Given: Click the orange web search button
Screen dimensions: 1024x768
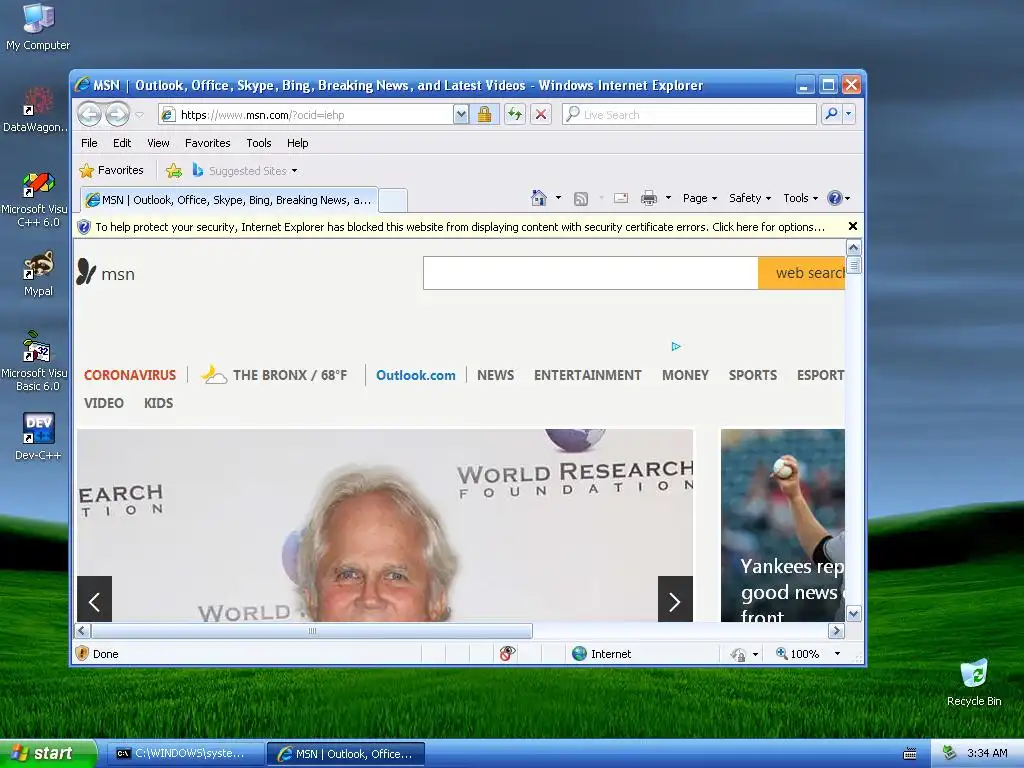Looking at the screenshot, I should pos(801,273).
